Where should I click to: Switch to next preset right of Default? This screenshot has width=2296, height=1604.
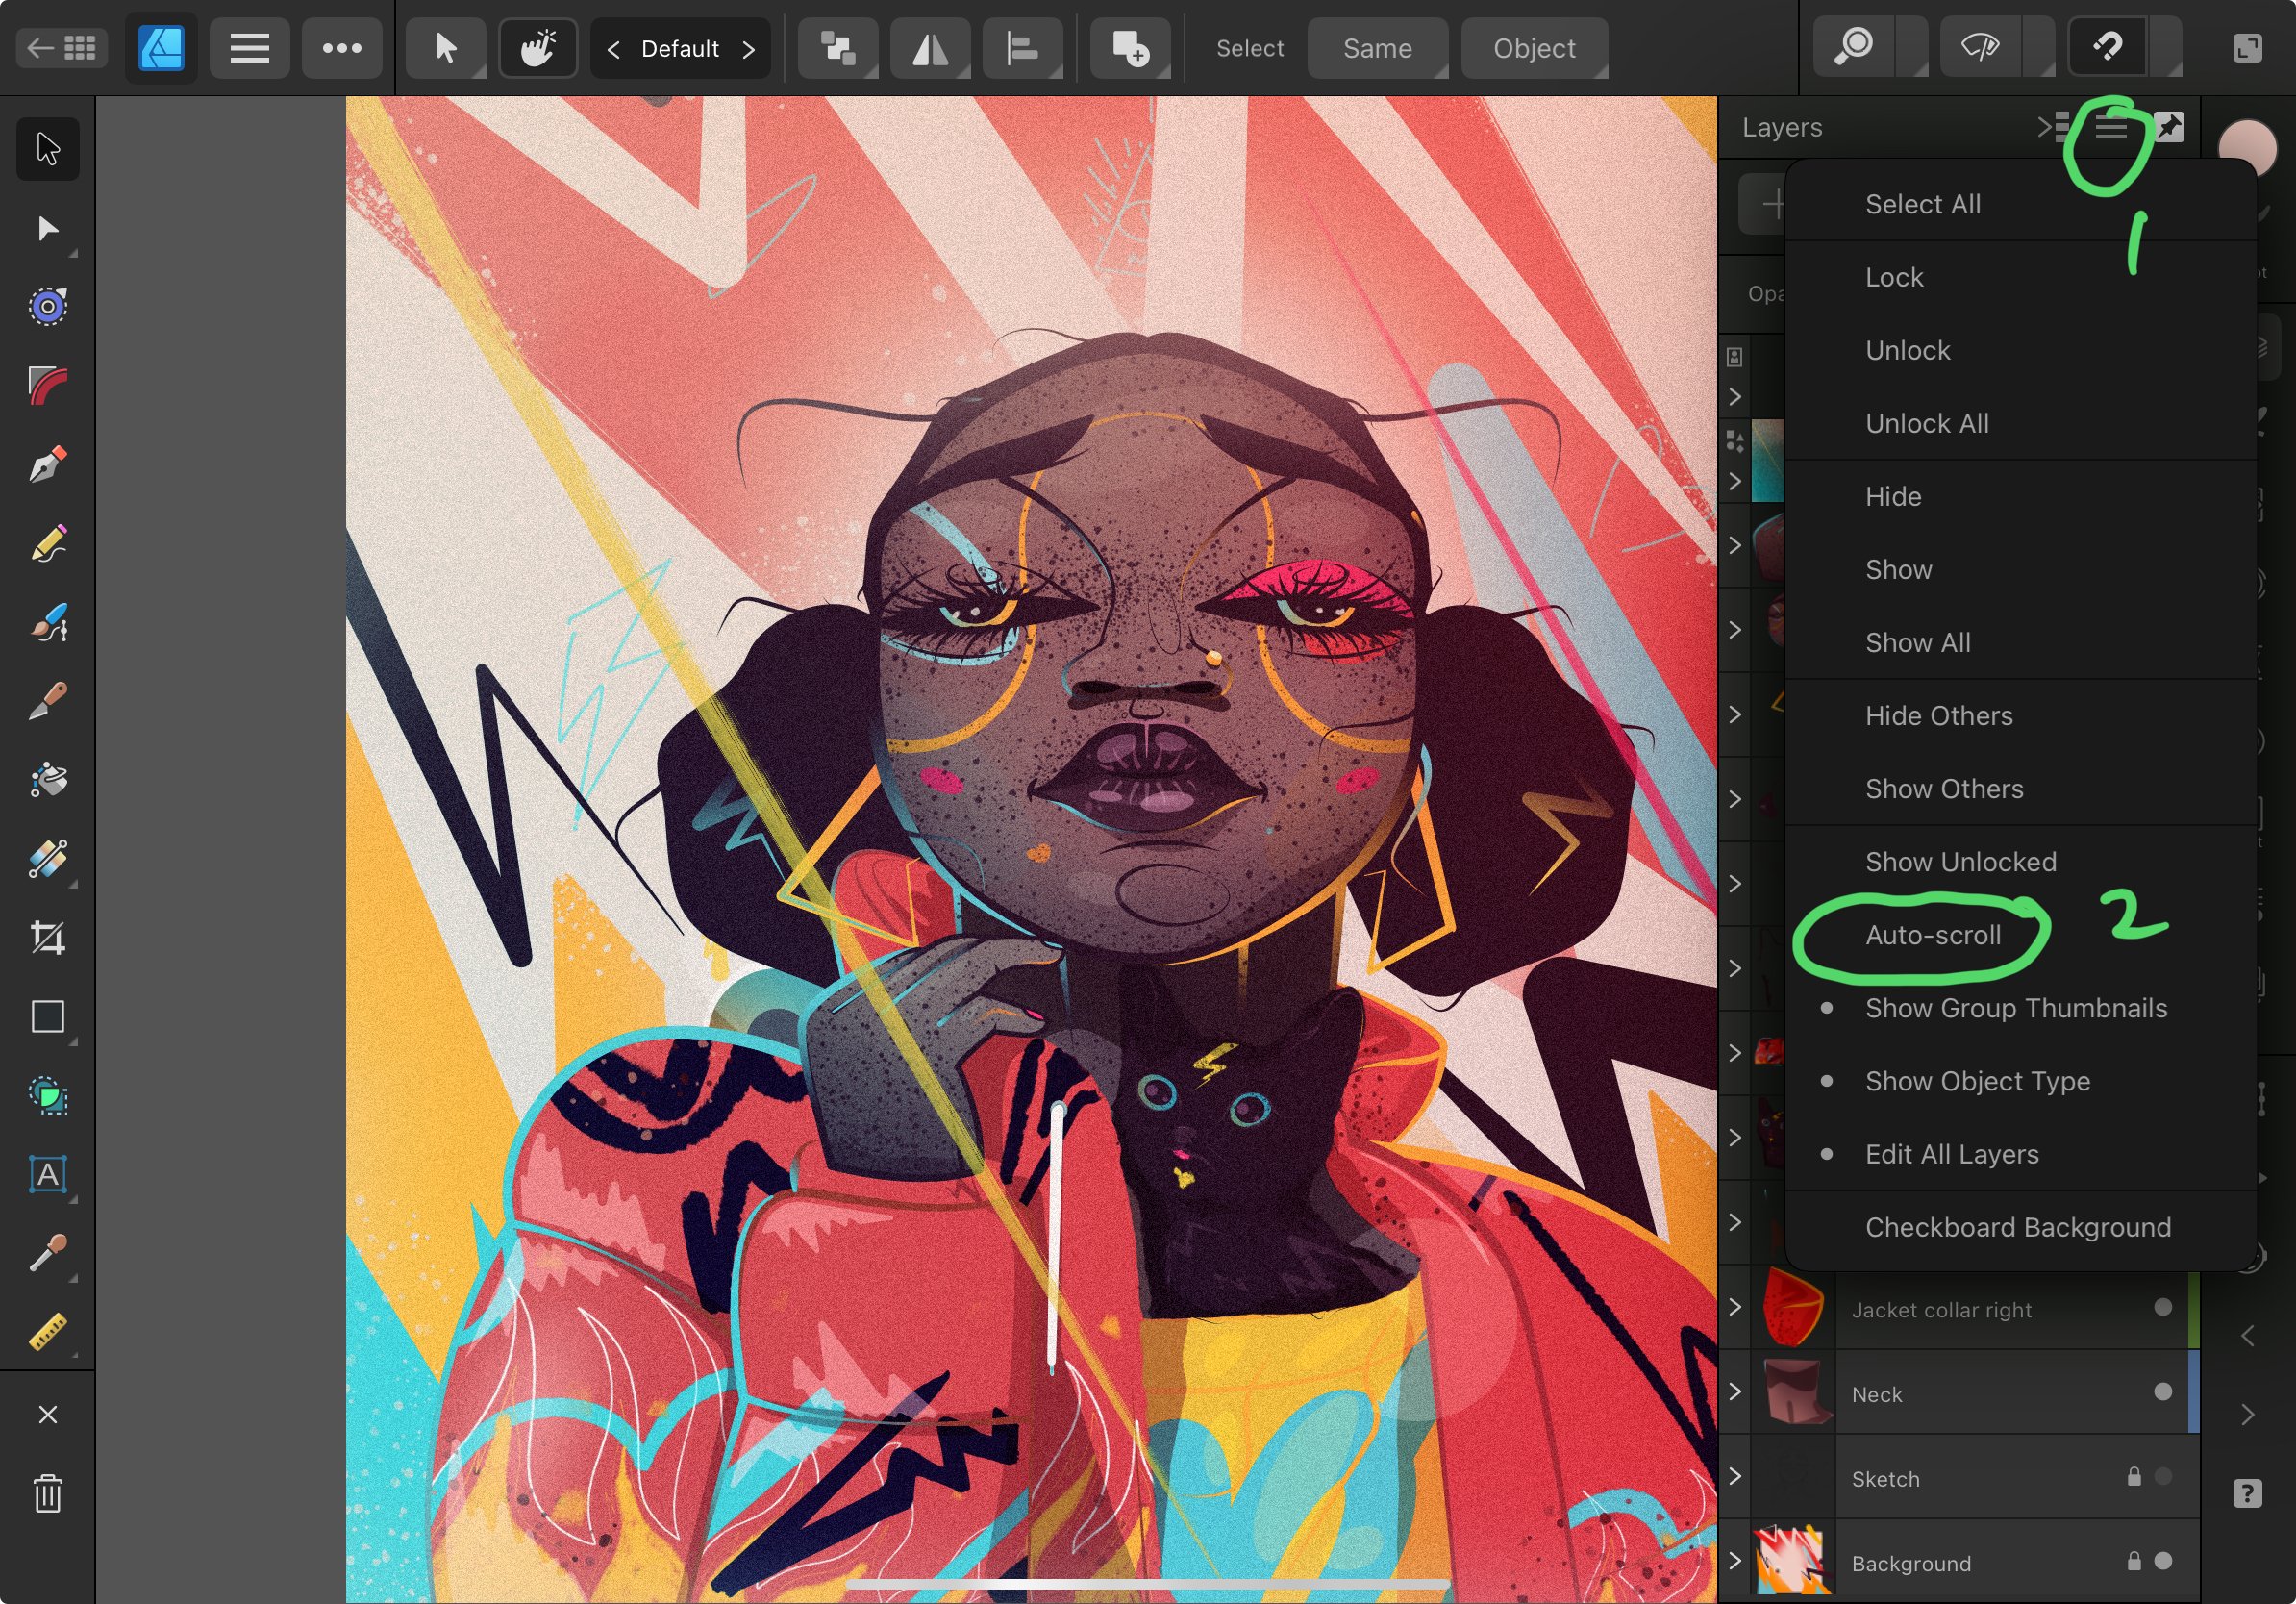[749, 49]
